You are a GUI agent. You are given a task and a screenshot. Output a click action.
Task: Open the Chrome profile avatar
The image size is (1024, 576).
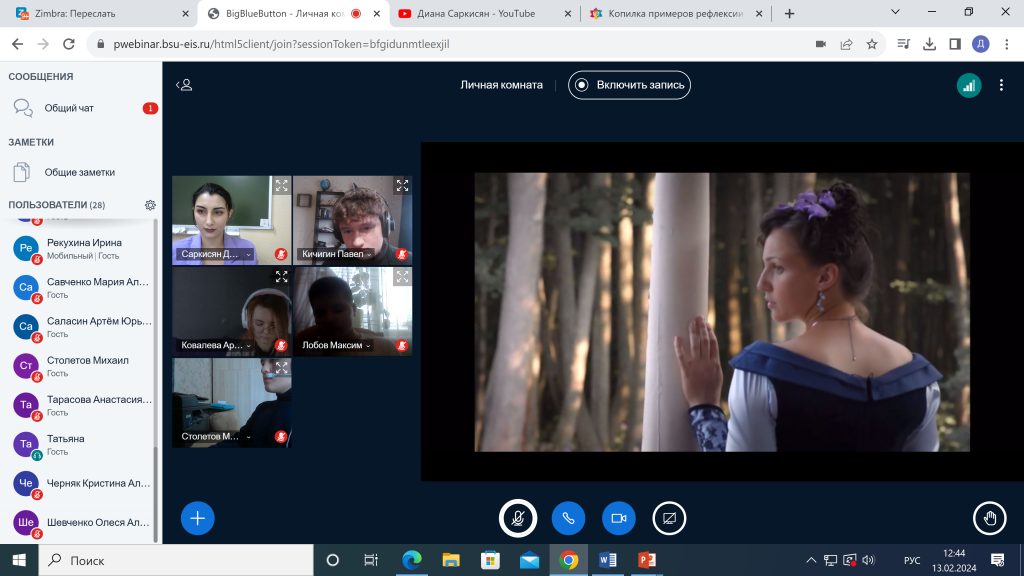[x=980, y=44]
